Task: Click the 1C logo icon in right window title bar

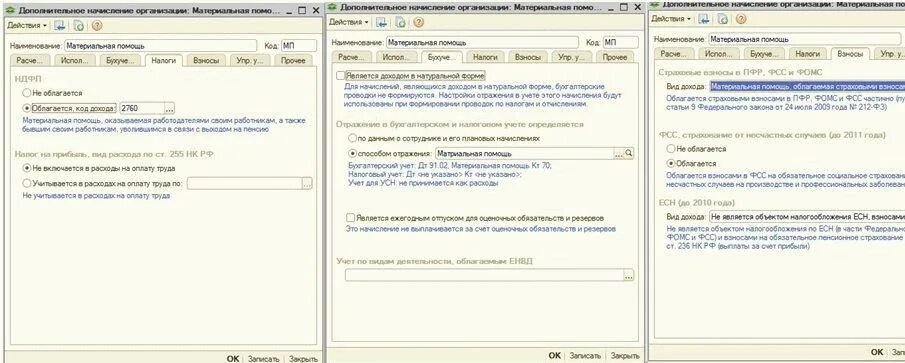Action: point(655,3)
